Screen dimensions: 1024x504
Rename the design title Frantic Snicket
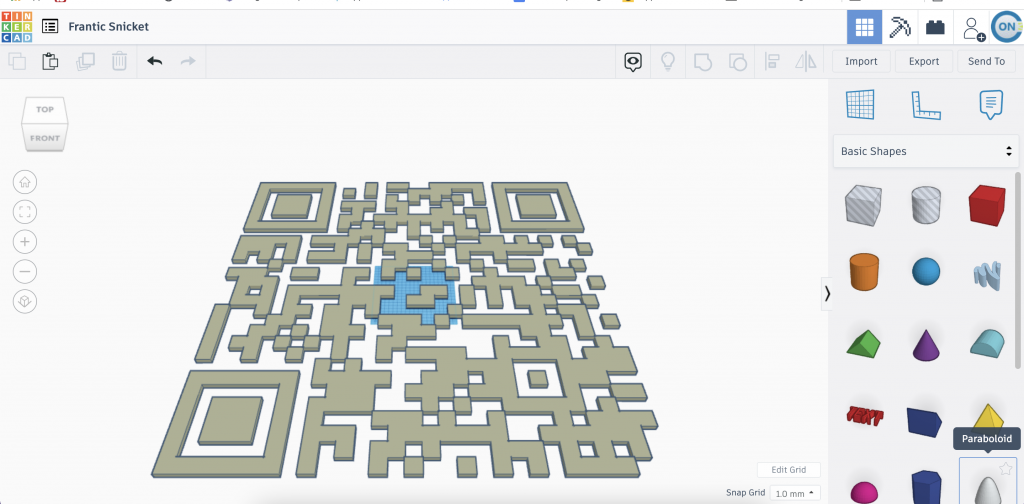(x=108, y=27)
